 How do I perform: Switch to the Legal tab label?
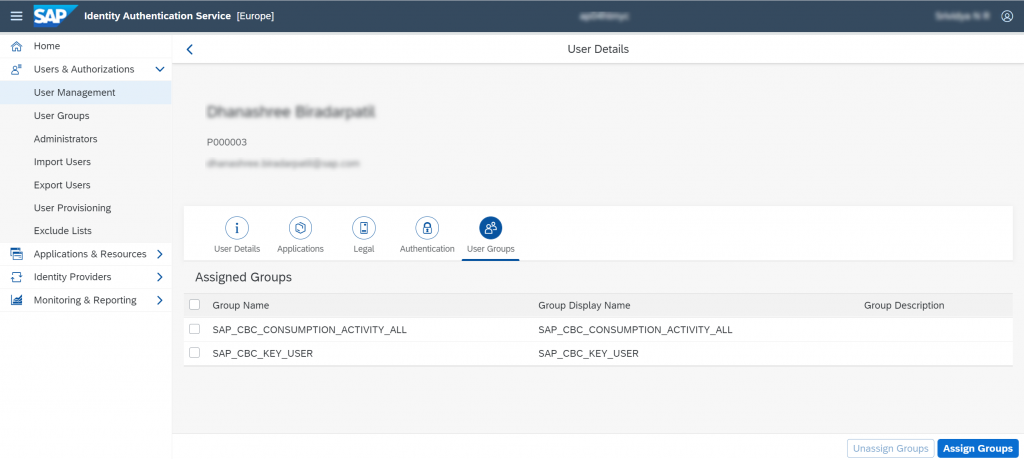pyautogui.click(x=364, y=249)
